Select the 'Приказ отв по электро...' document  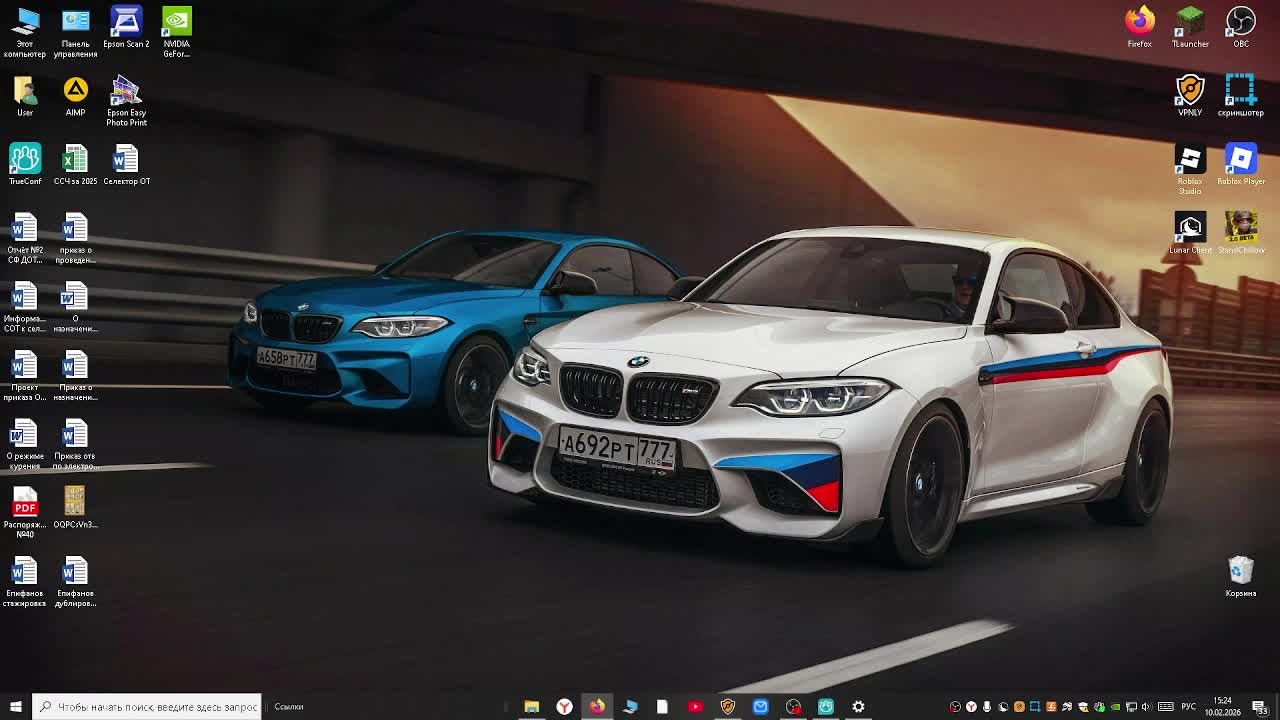pos(75,444)
